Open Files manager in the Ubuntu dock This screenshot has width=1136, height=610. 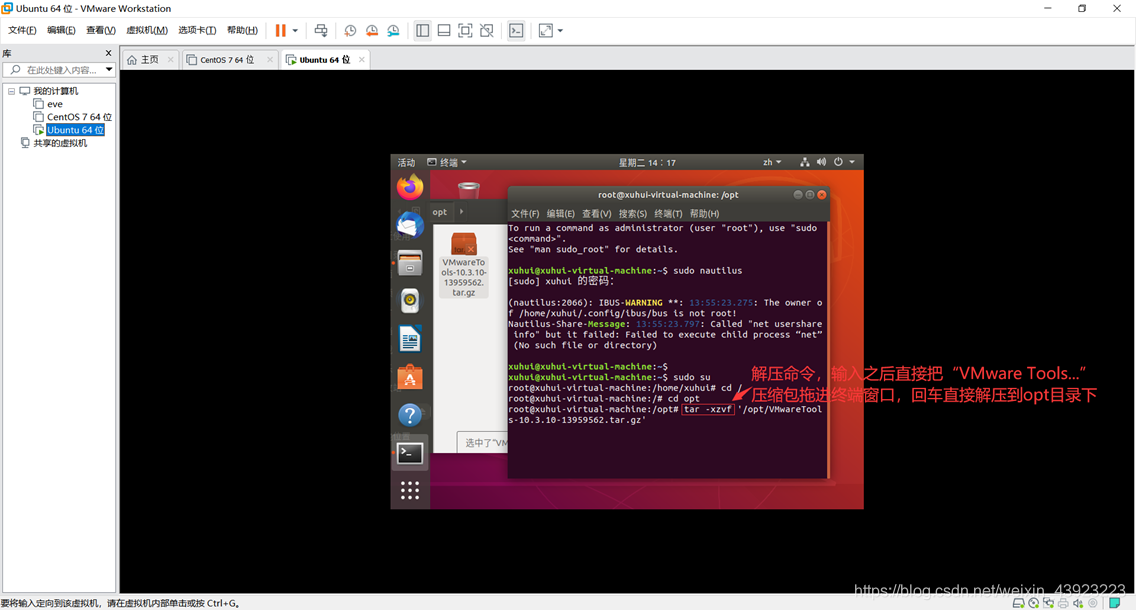tap(410, 263)
